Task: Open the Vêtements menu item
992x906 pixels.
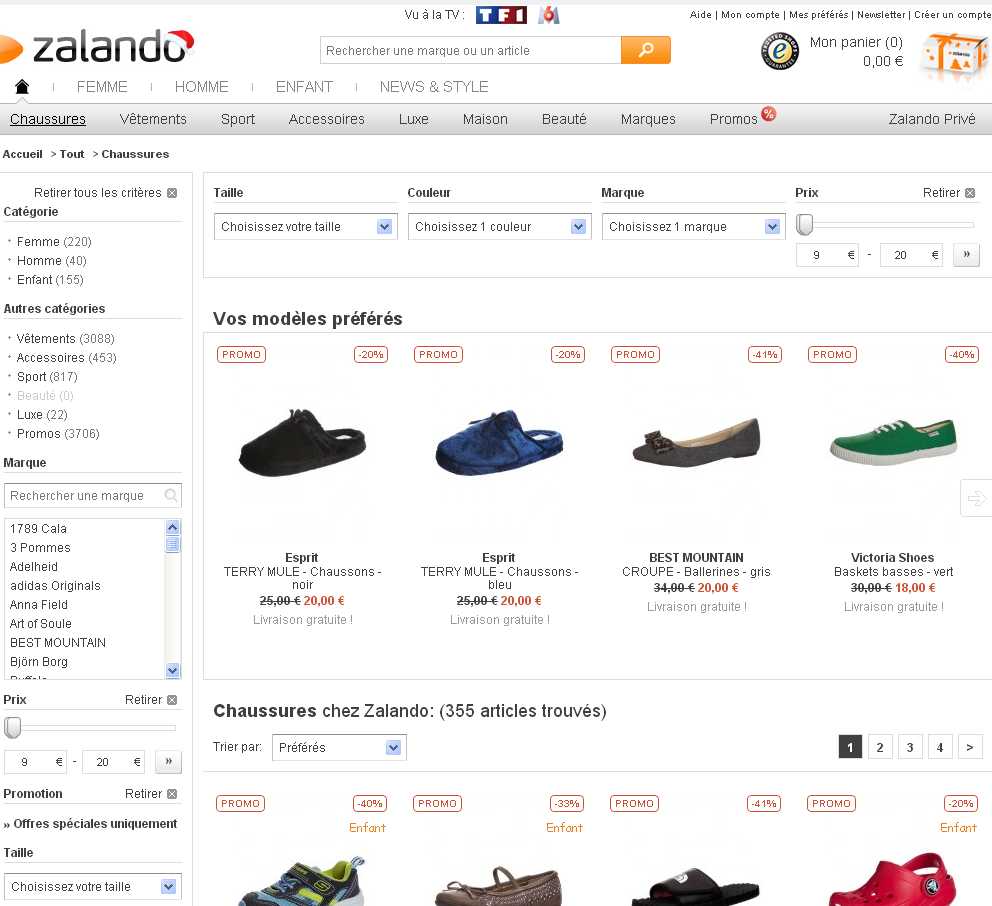Action: point(153,119)
